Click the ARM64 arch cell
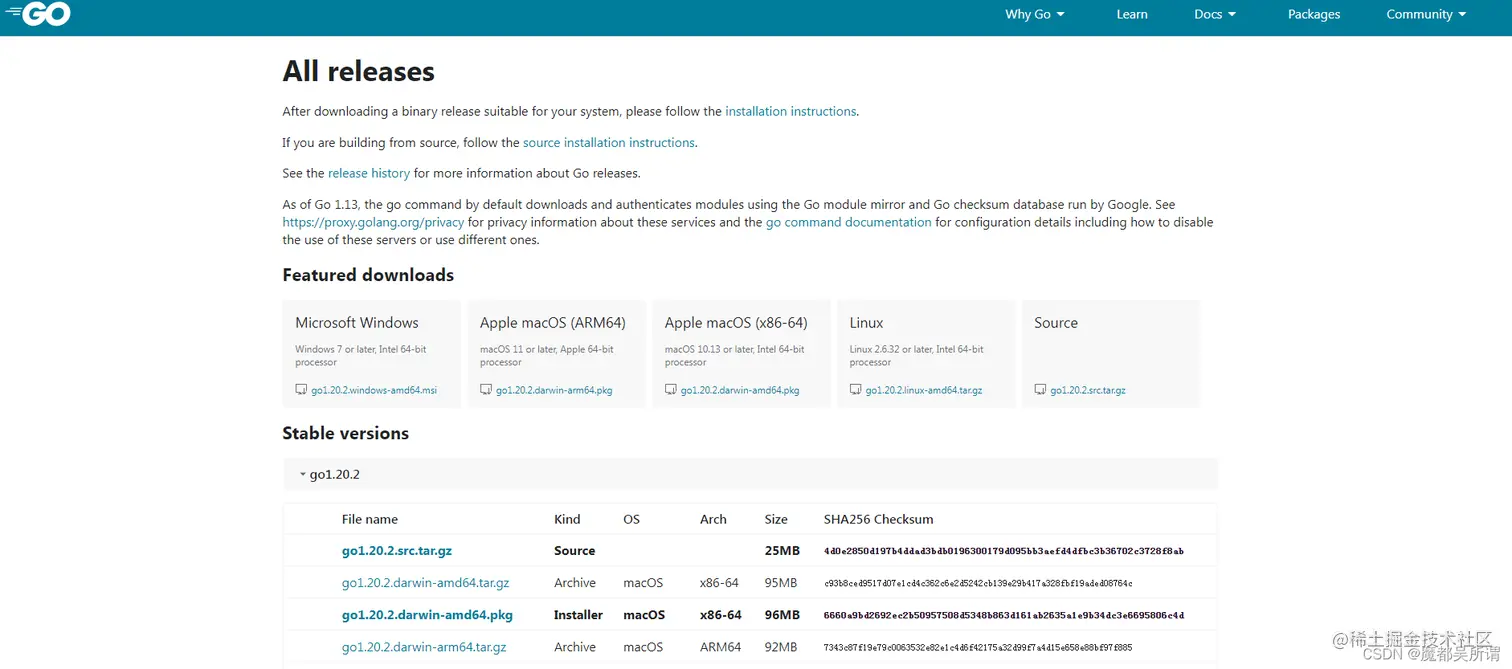 point(720,647)
